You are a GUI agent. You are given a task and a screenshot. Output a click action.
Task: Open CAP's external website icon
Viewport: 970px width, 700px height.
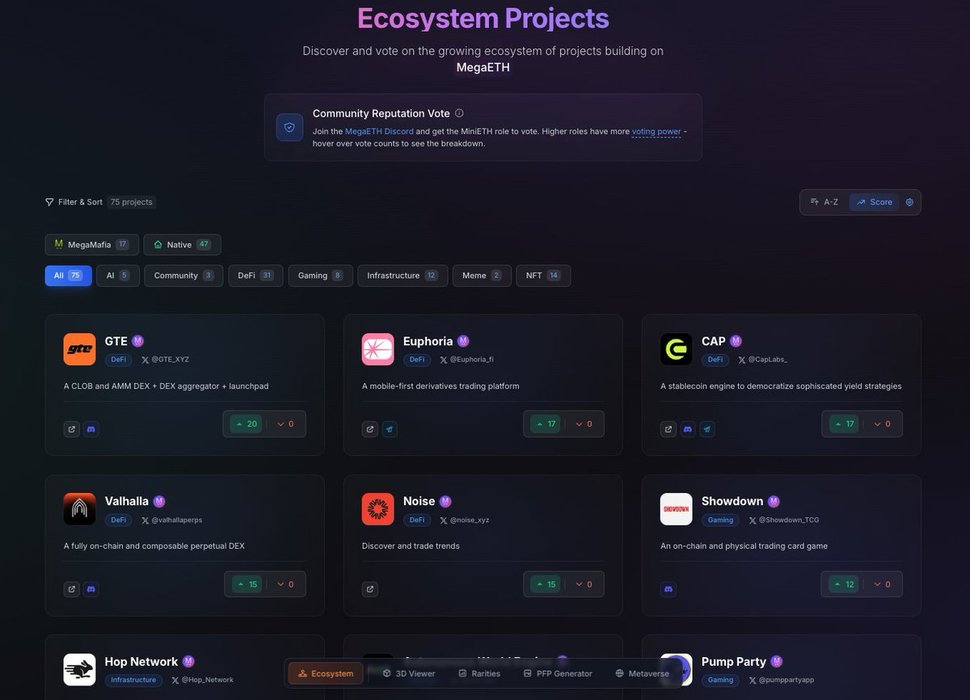669,429
